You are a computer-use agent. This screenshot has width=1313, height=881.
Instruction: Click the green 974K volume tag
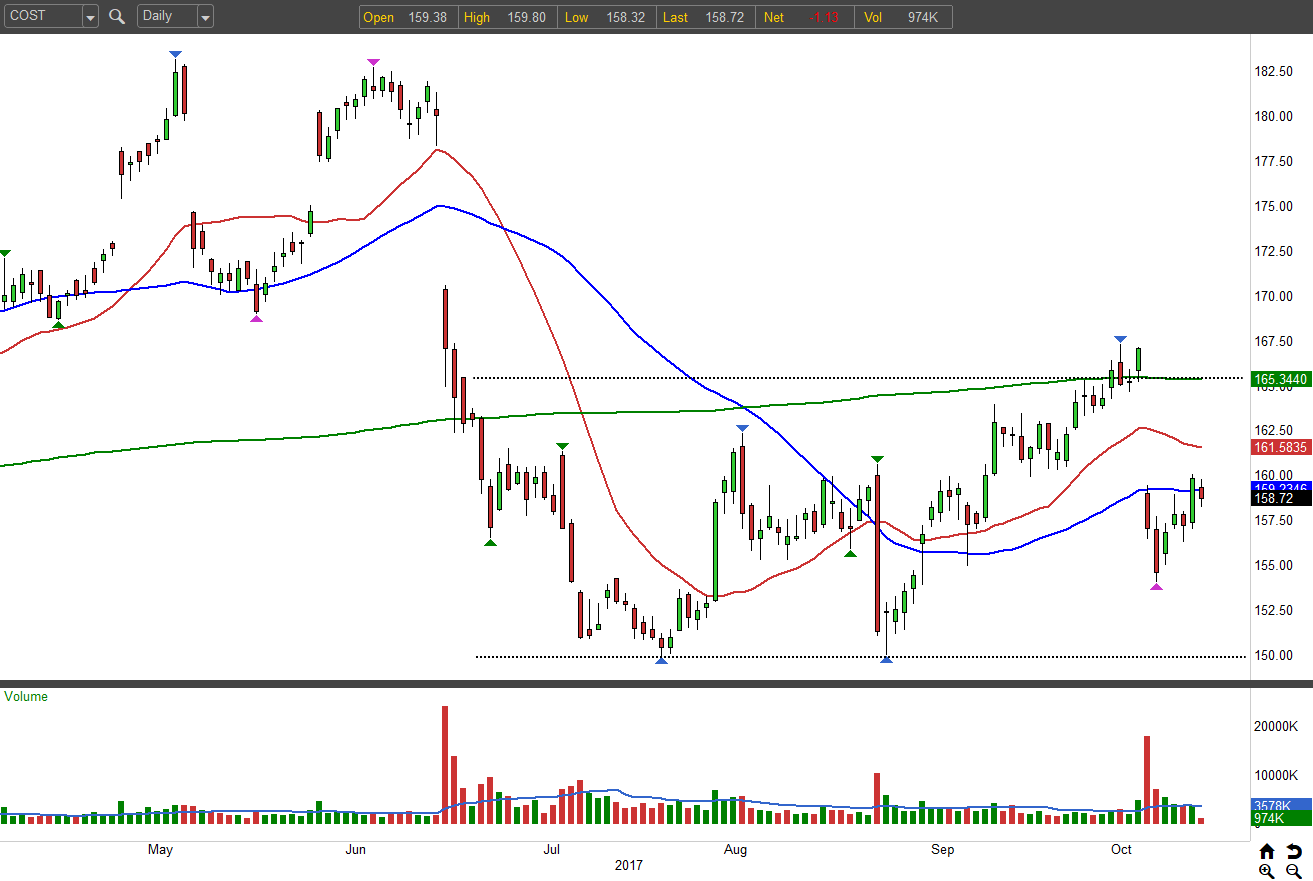(x=1281, y=819)
